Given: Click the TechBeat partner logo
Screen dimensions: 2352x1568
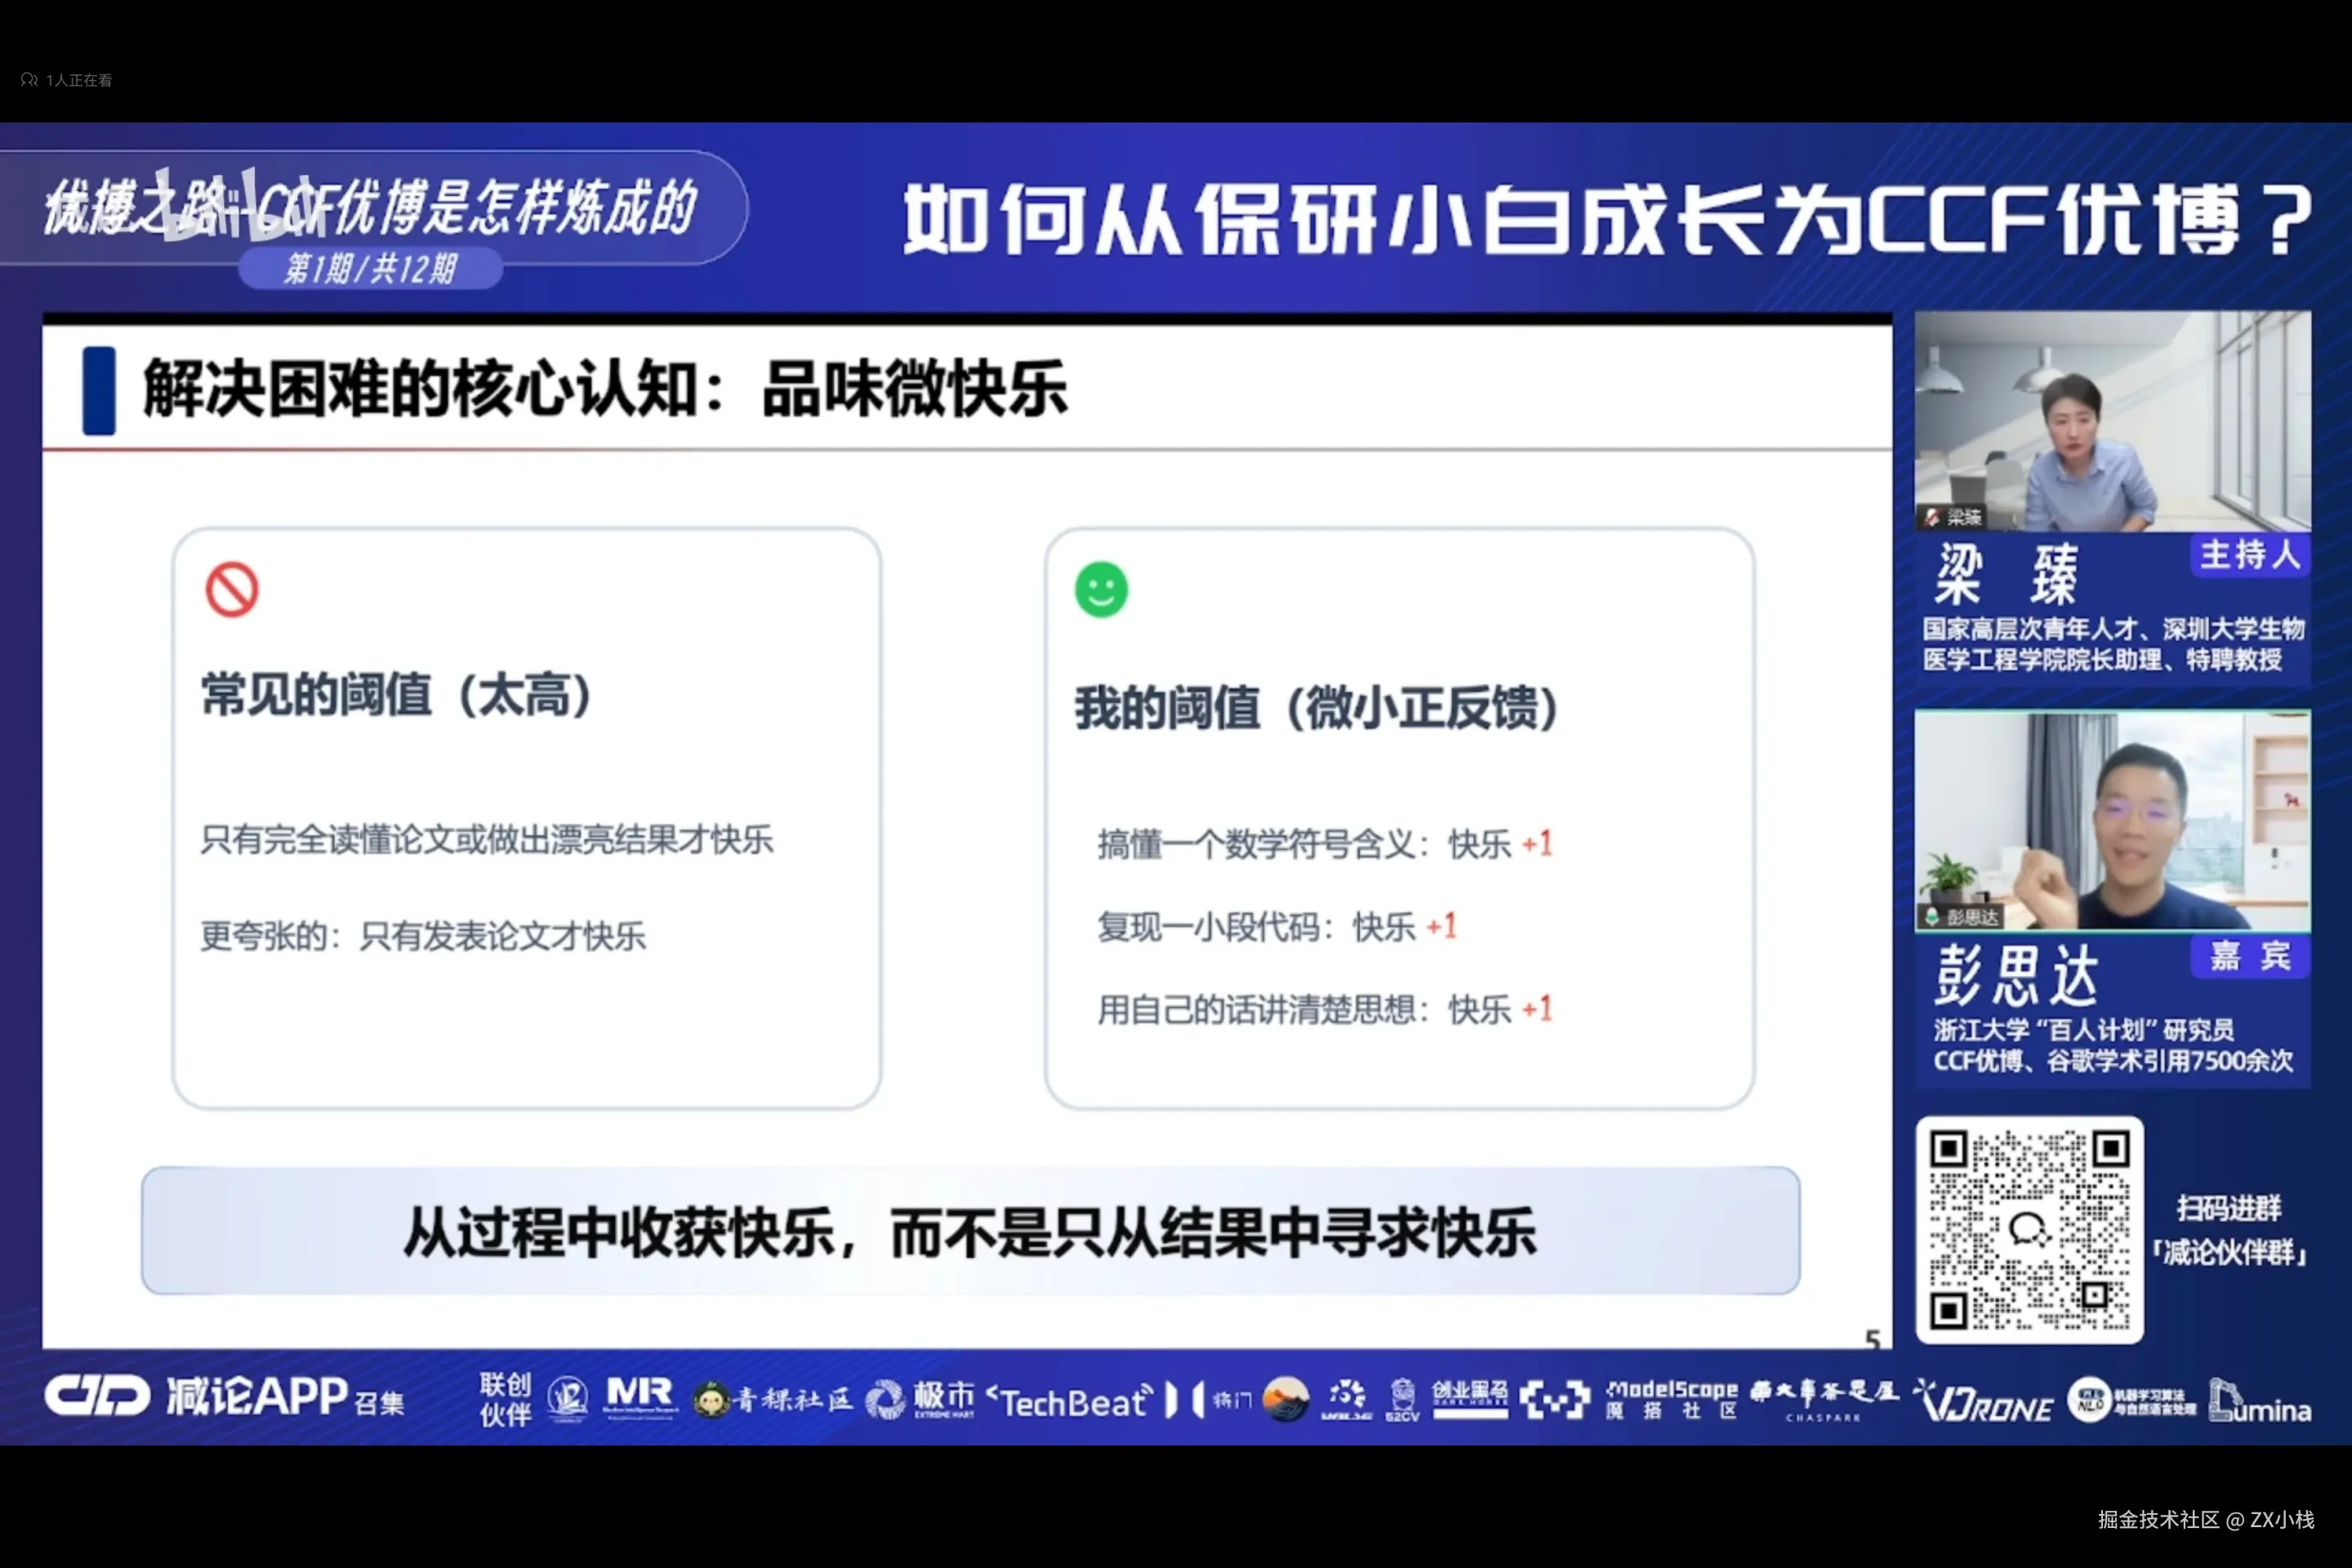Looking at the screenshot, I should tap(1069, 1401).
